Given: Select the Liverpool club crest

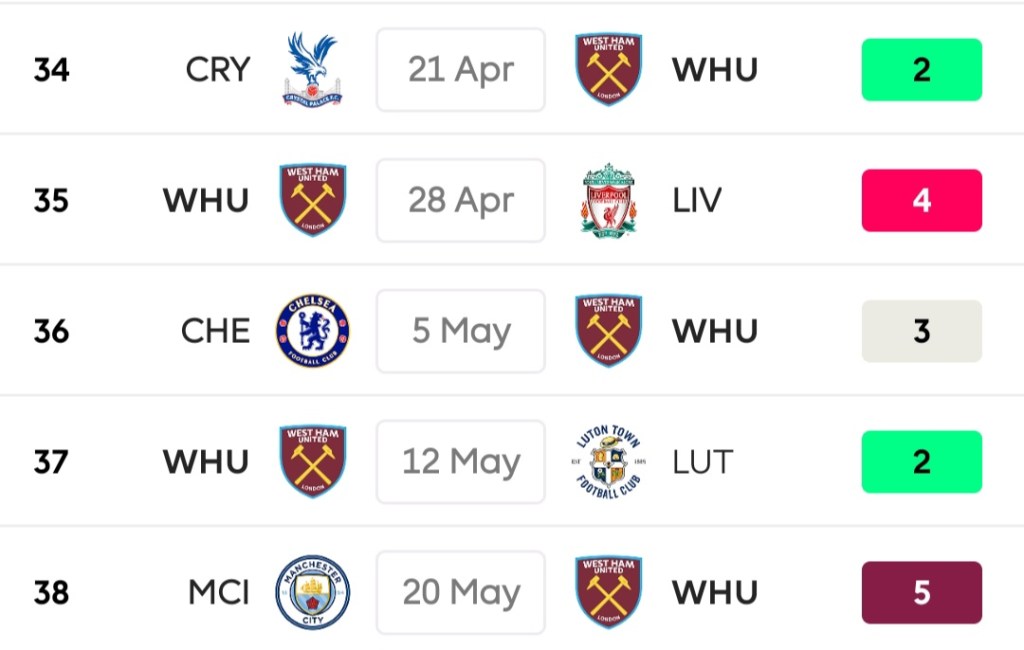Looking at the screenshot, I should point(608,200).
